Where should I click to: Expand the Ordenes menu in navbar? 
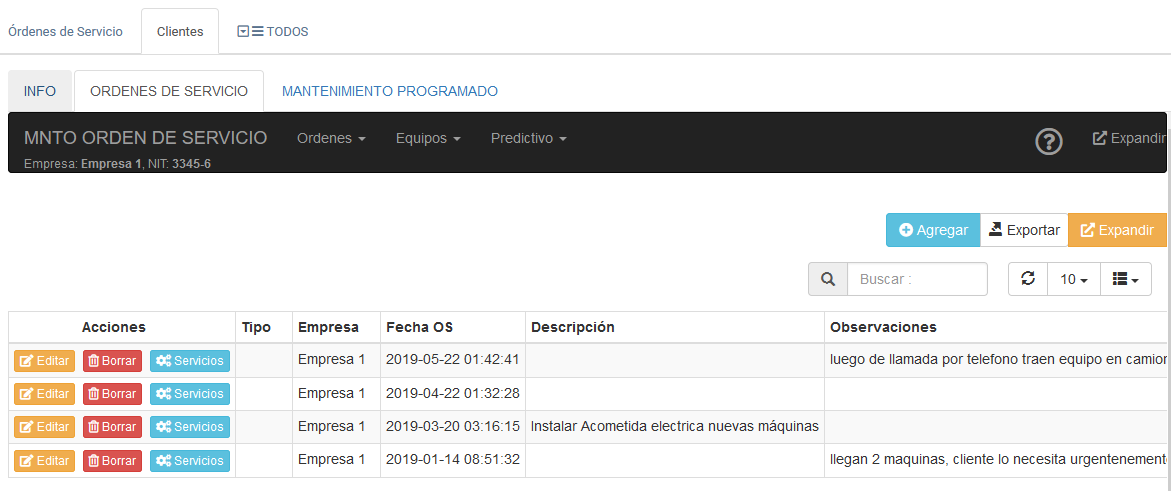[331, 138]
